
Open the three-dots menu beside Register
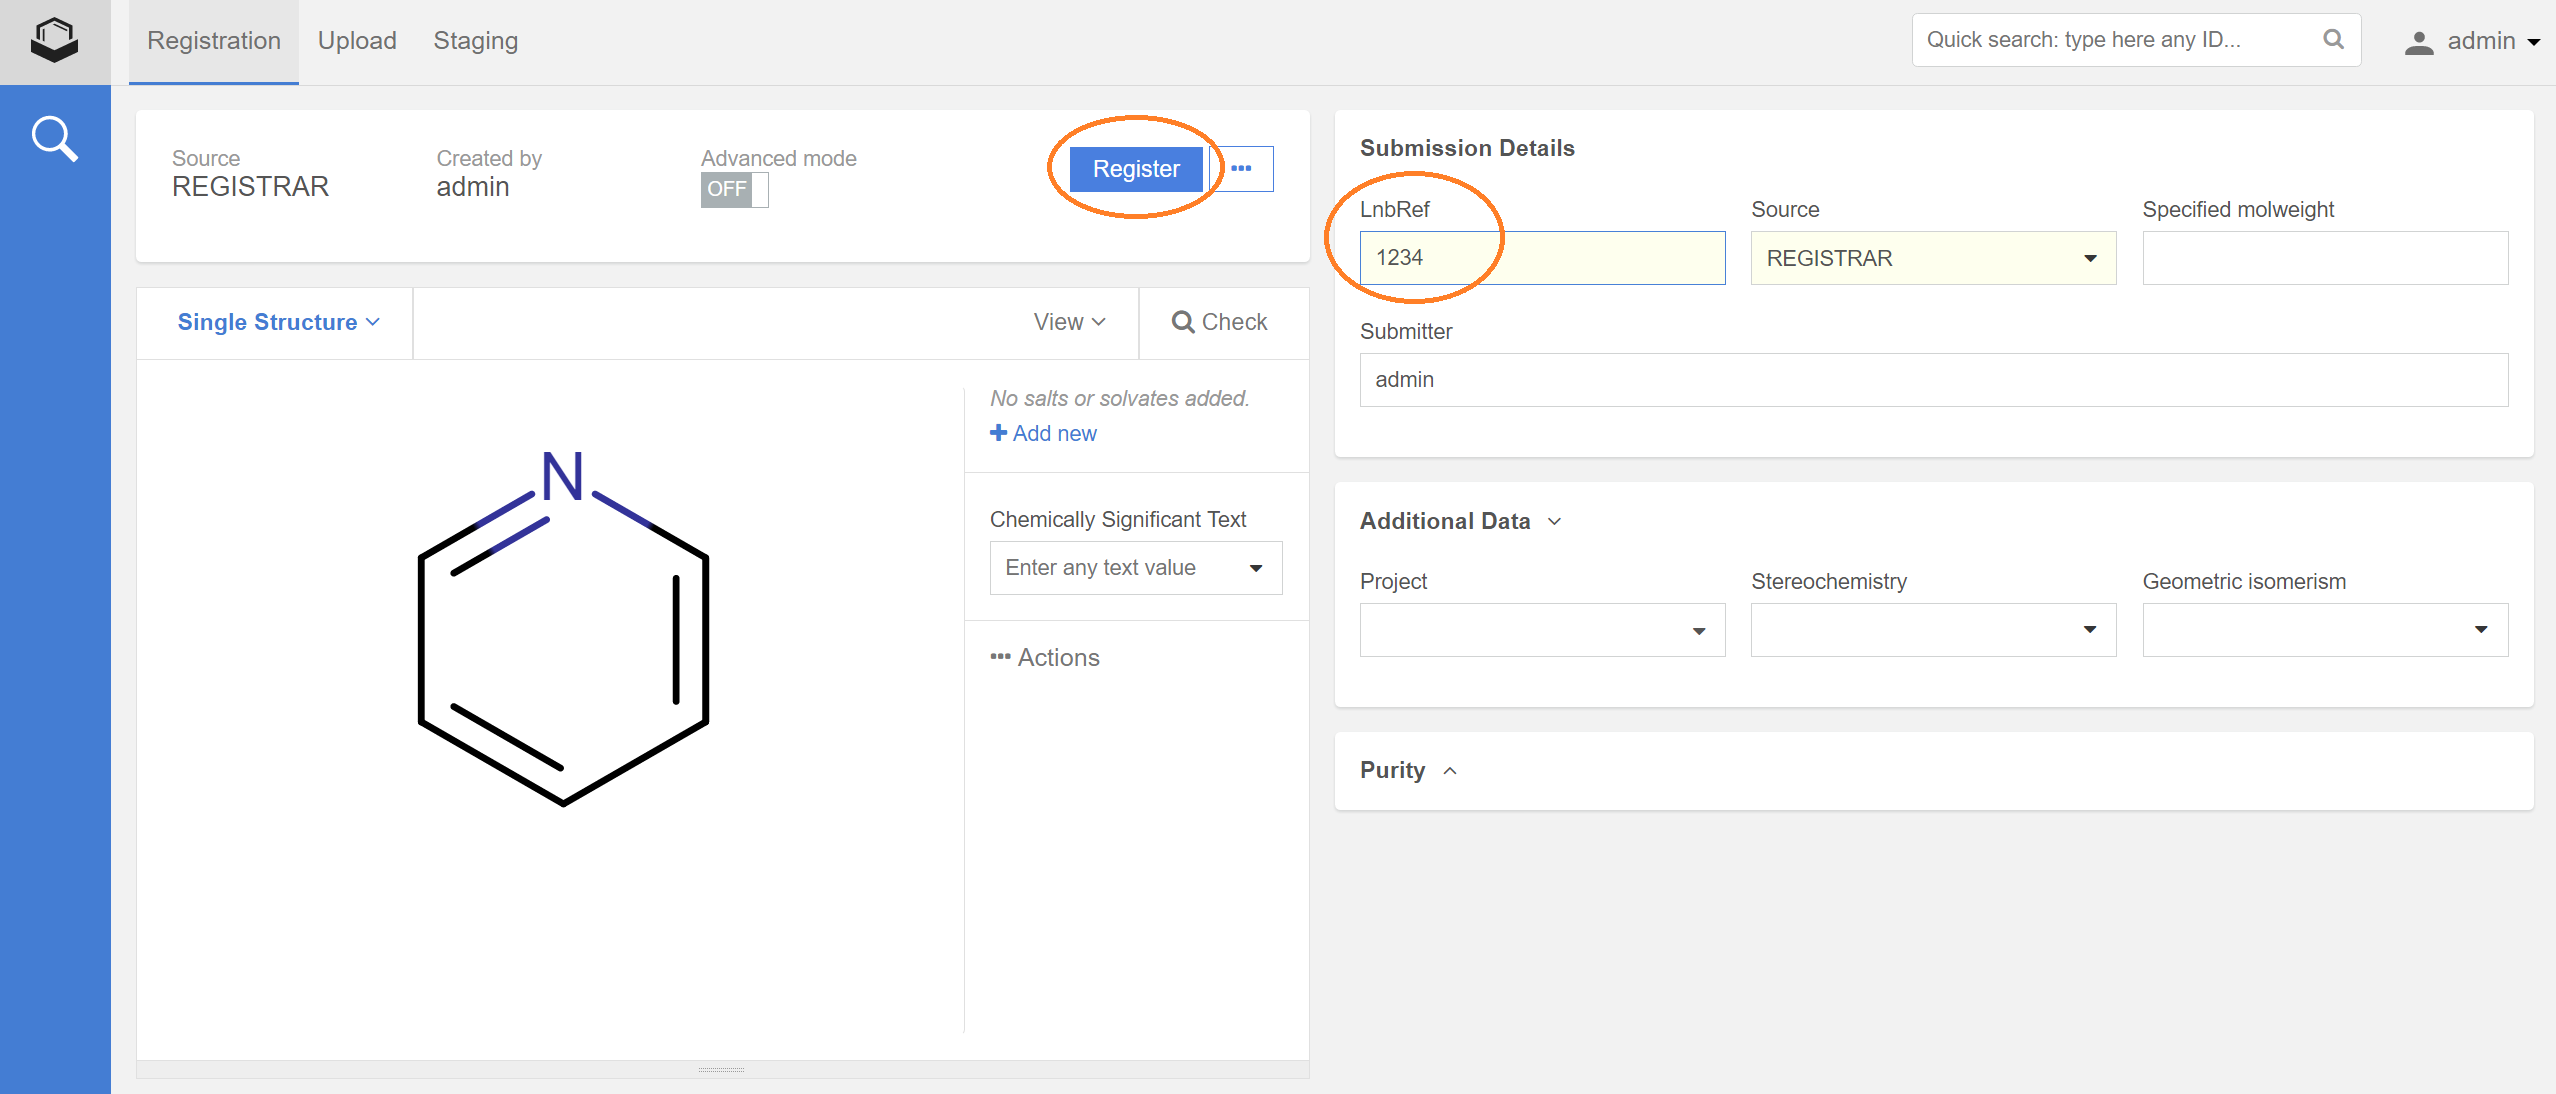(1241, 169)
